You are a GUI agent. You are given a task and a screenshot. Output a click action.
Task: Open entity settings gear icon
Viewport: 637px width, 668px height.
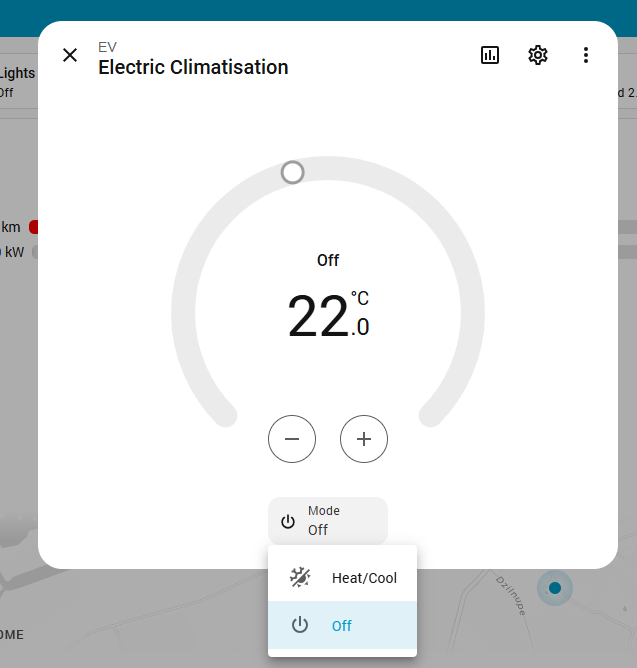pyautogui.click(x=538, y=55)
